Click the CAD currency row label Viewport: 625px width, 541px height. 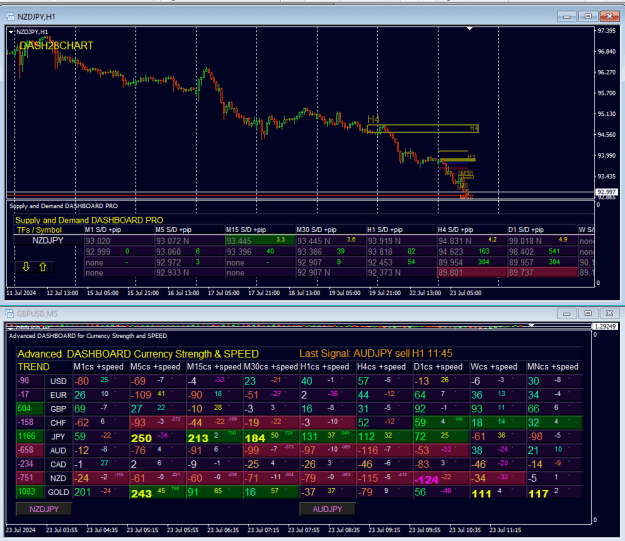(x=58, y=464)
